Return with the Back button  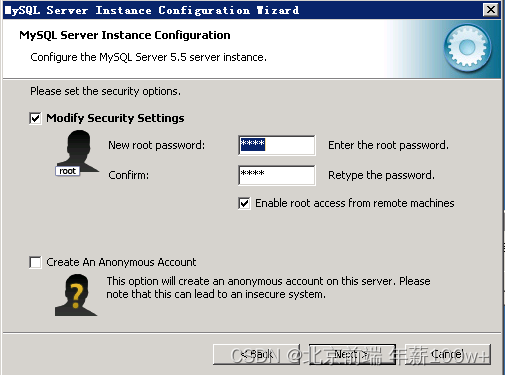256,354
